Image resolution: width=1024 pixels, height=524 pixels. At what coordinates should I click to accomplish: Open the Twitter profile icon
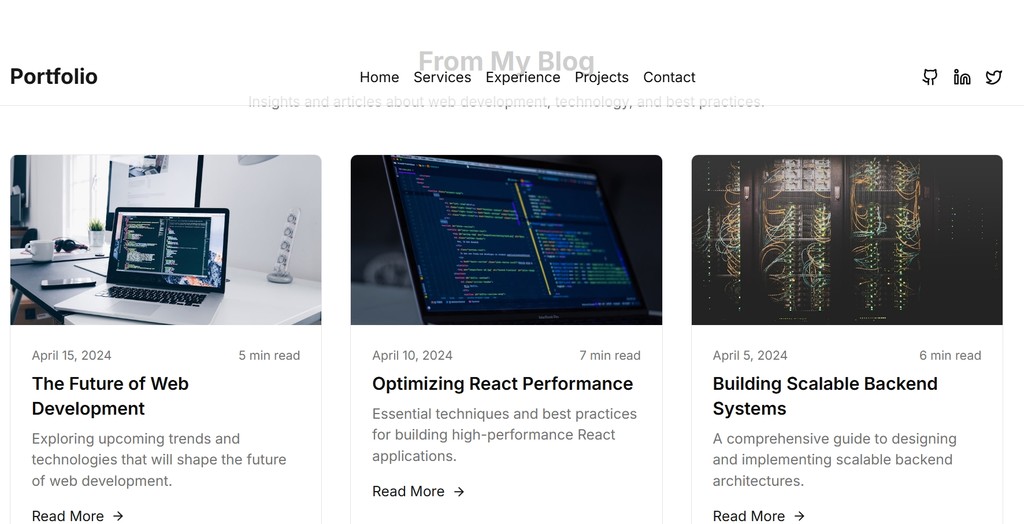coord(994,77)
